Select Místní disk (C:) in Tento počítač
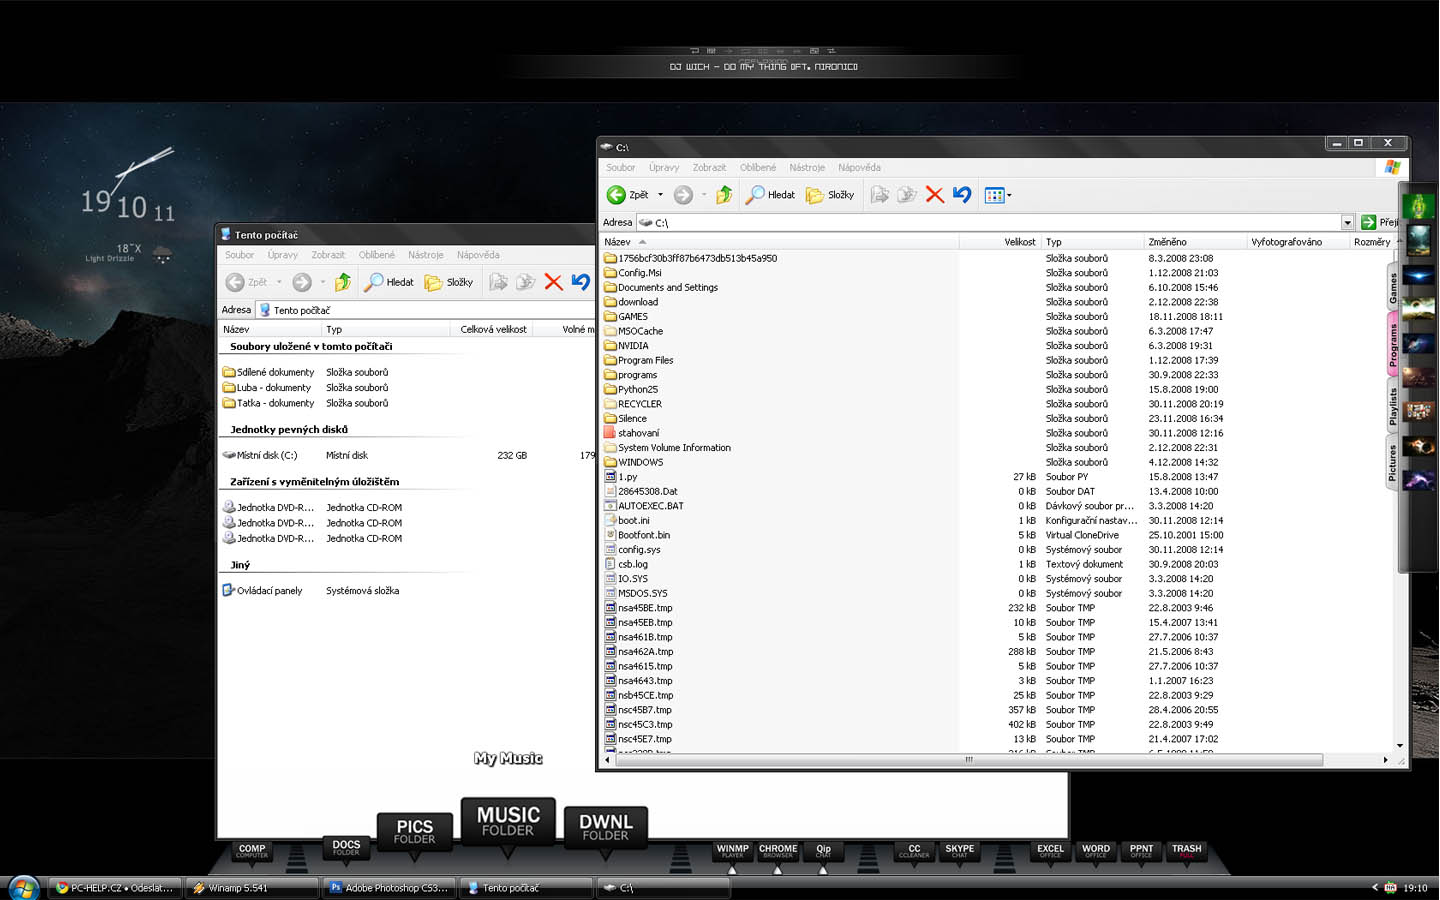Screen dimensions: 1440x900 266,455
